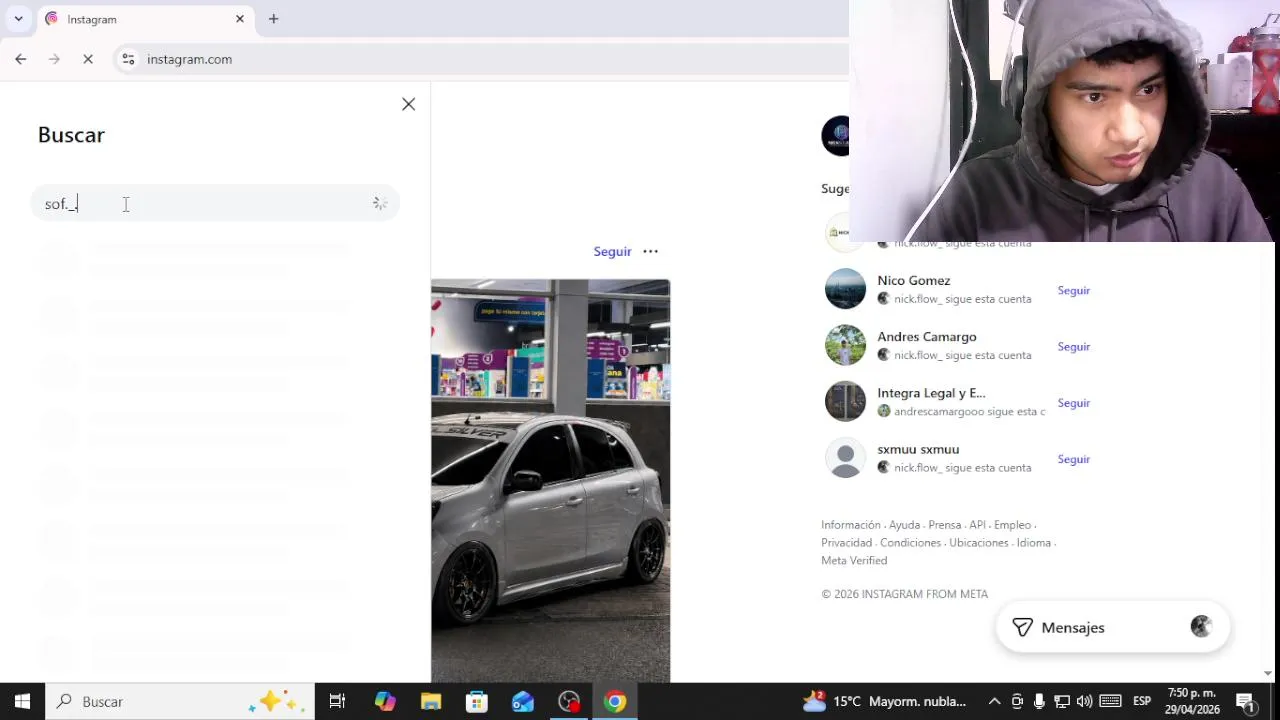Switch to Chrome on the taskbar
This screenshot has width=1280, height=720.
615,701
